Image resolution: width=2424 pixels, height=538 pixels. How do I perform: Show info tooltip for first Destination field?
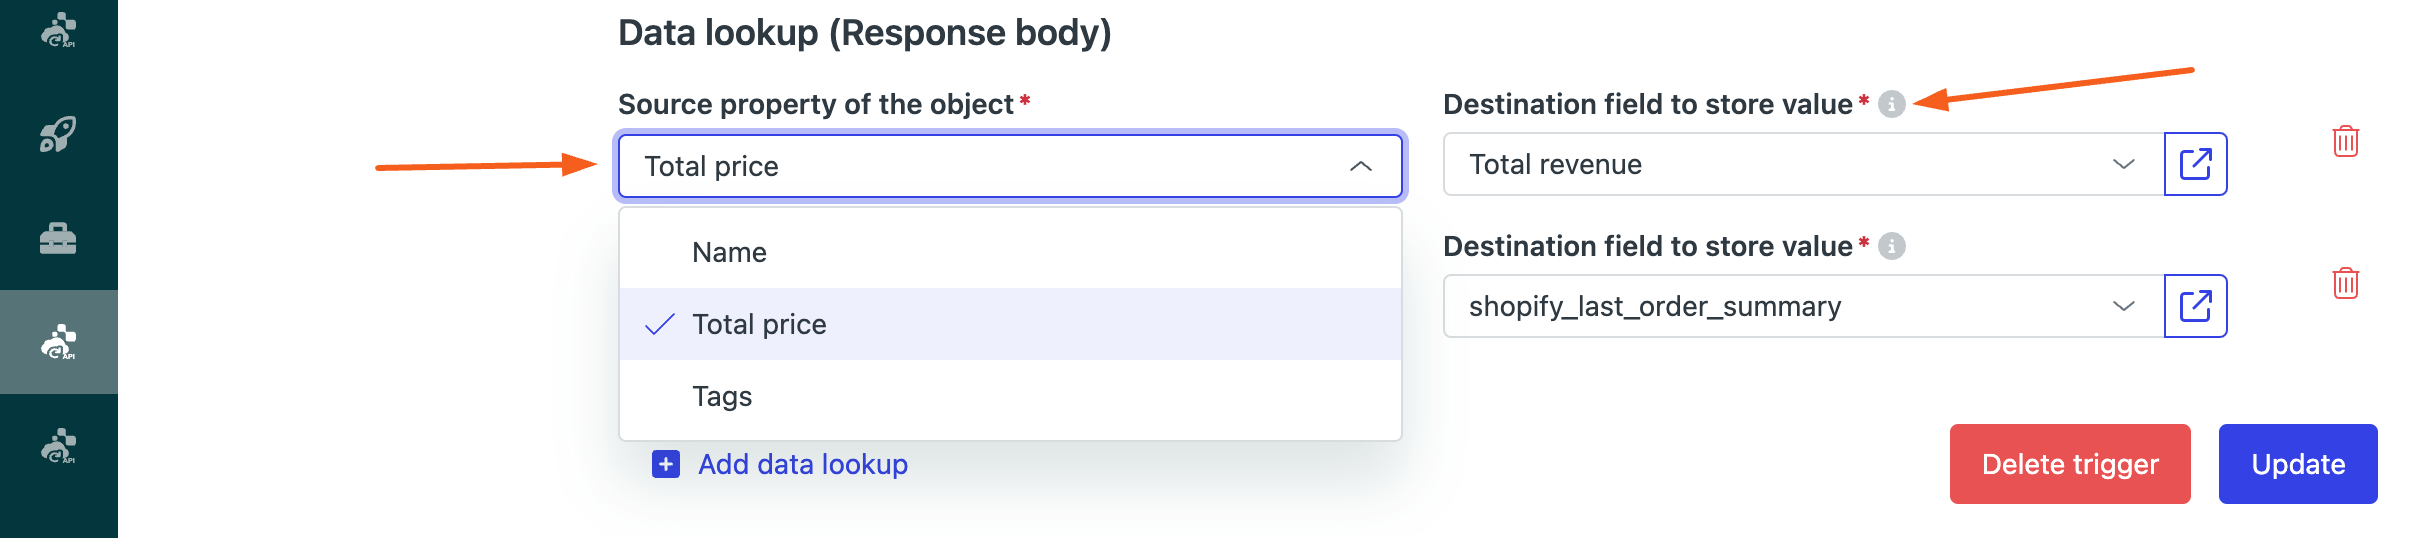click(1891, 104)
